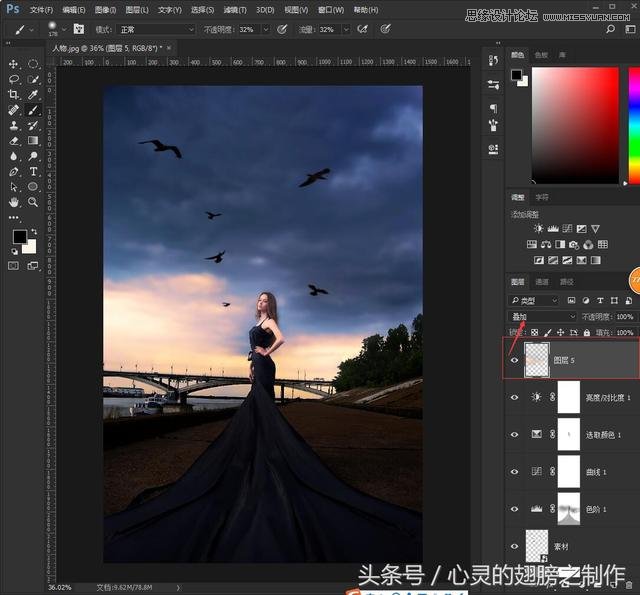The image size is (640, 595).
Task: Select the Crop tool
Action: pyautogui.click(x=14, y=94)
